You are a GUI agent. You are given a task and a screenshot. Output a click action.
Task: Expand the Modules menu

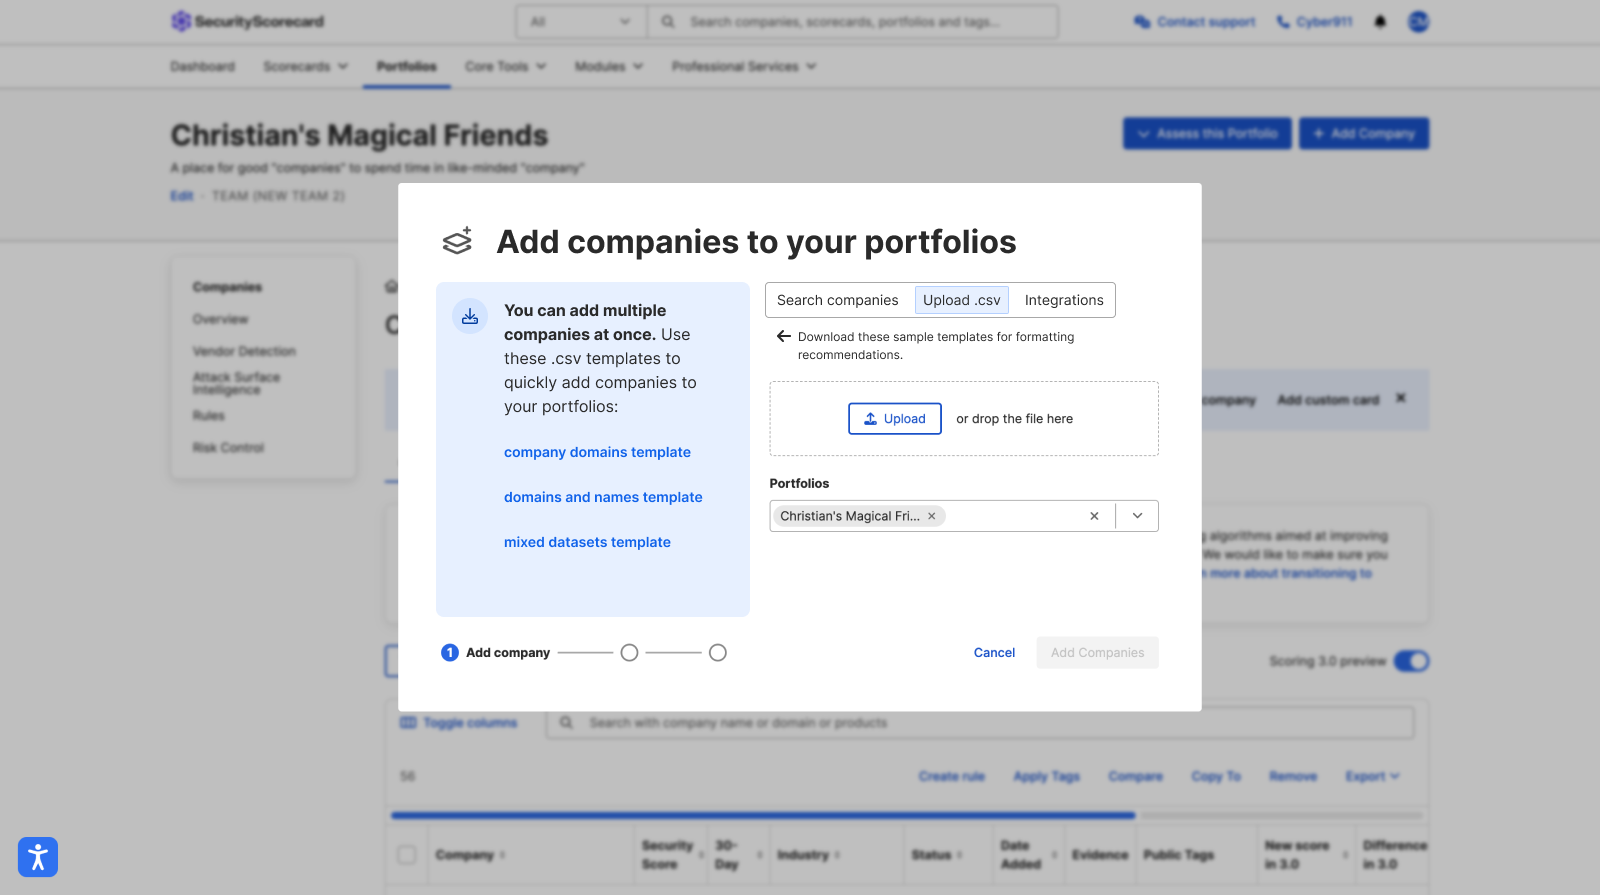click(609, 66)
